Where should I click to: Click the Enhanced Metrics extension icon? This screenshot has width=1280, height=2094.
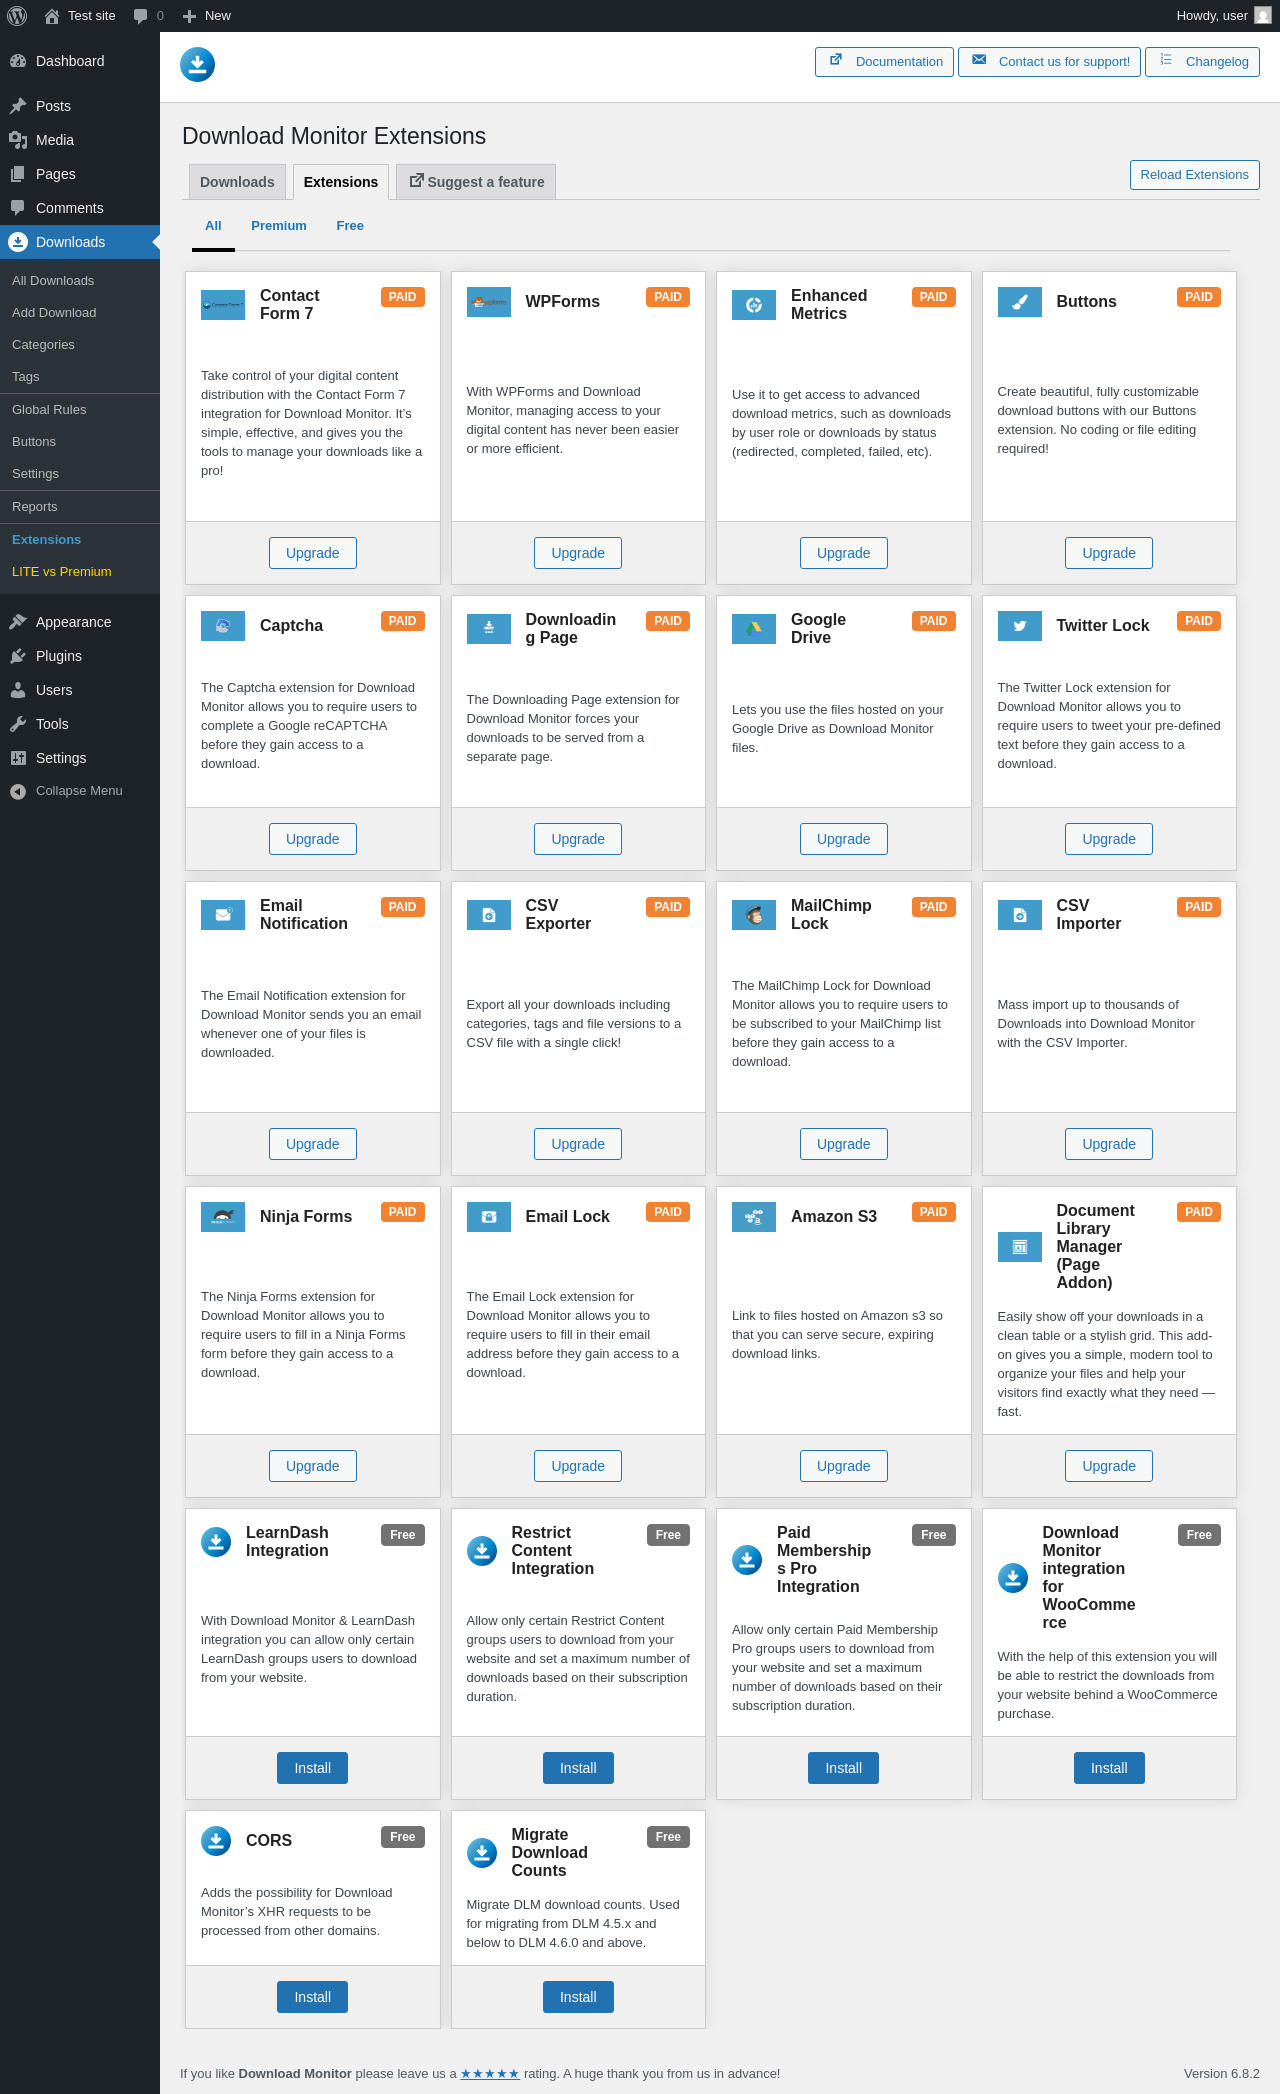[754, 305]
